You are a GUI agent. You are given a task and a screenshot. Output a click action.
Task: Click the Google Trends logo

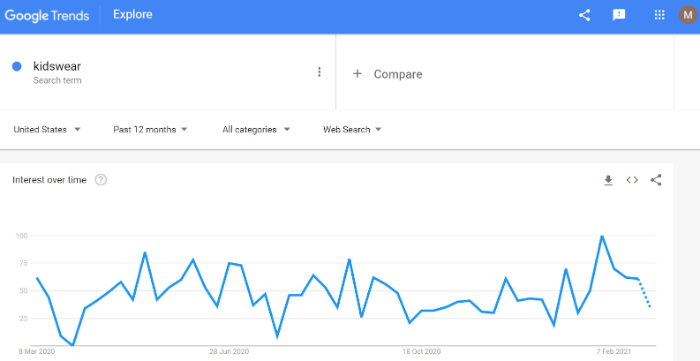tap(47, 16)
